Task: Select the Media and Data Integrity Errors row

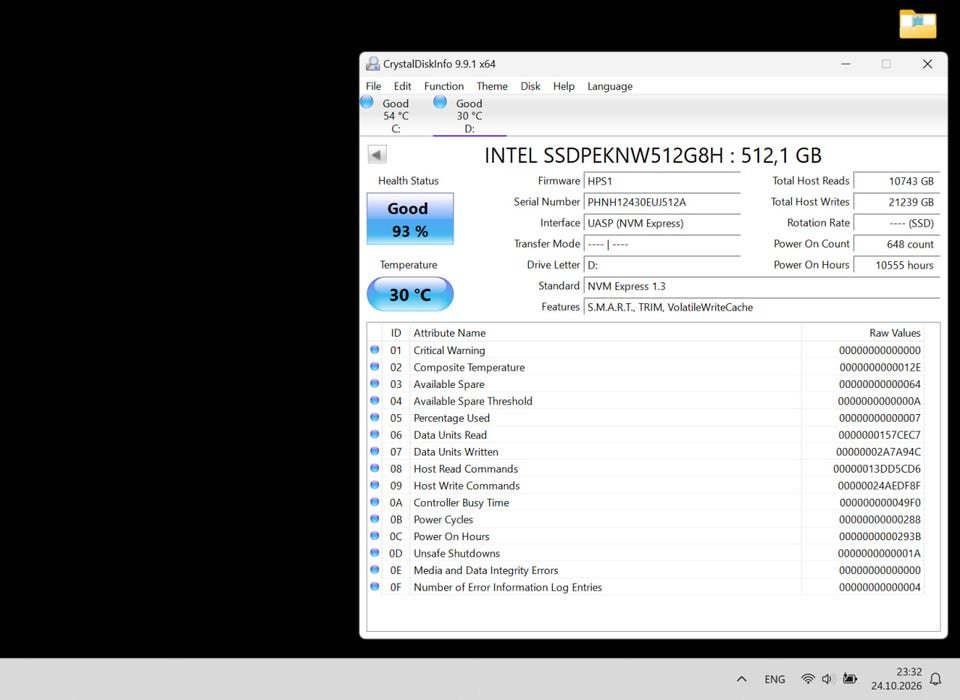Action: pyautogui.click(x=646, y=570)
